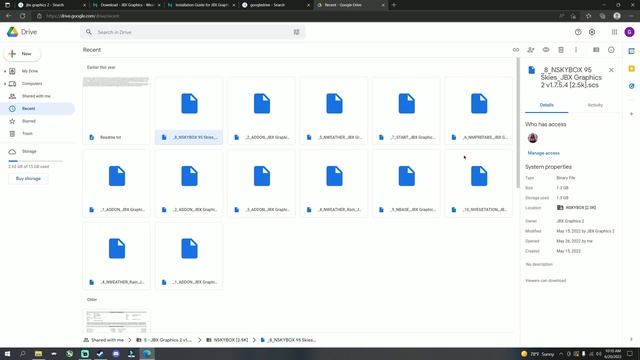
Task: Open Google Keep side panel icon
Action: (x=631, y=69)
